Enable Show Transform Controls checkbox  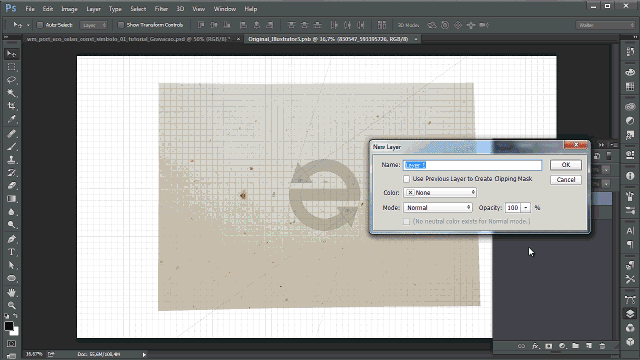click(x=121, y=25)
